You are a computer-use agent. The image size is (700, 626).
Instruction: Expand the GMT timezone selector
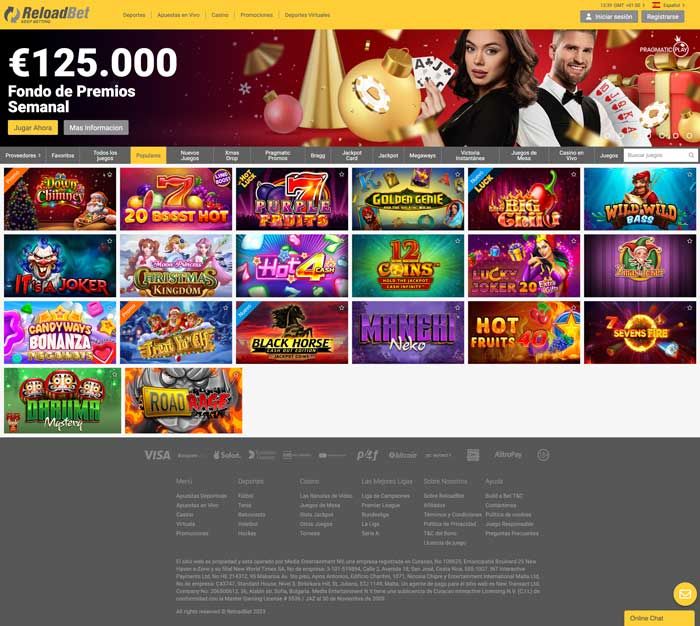coord(623,5)
